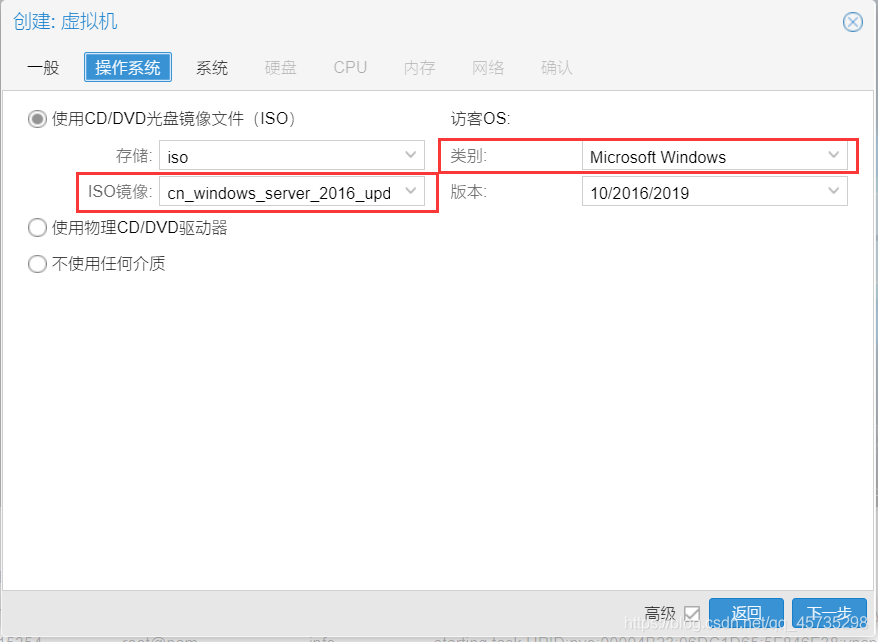Go to the 内存 tab
This screenshot has height=642, width=878.
[x=419, y=68]
